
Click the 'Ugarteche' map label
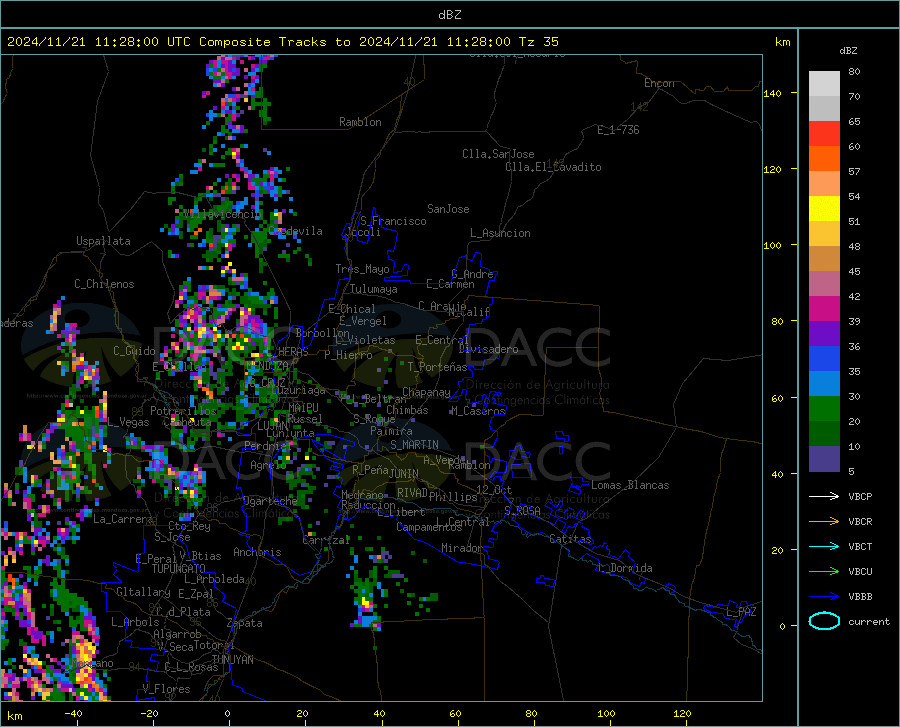click(270, 501)
